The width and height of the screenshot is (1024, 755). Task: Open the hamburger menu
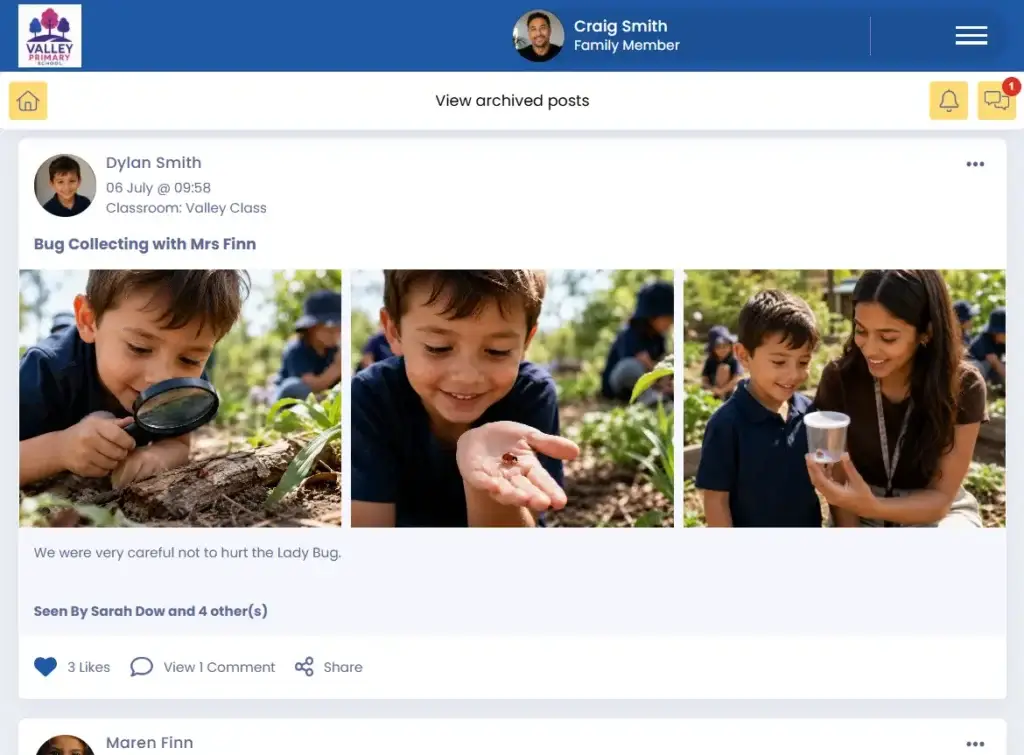[x=971, y=35]
